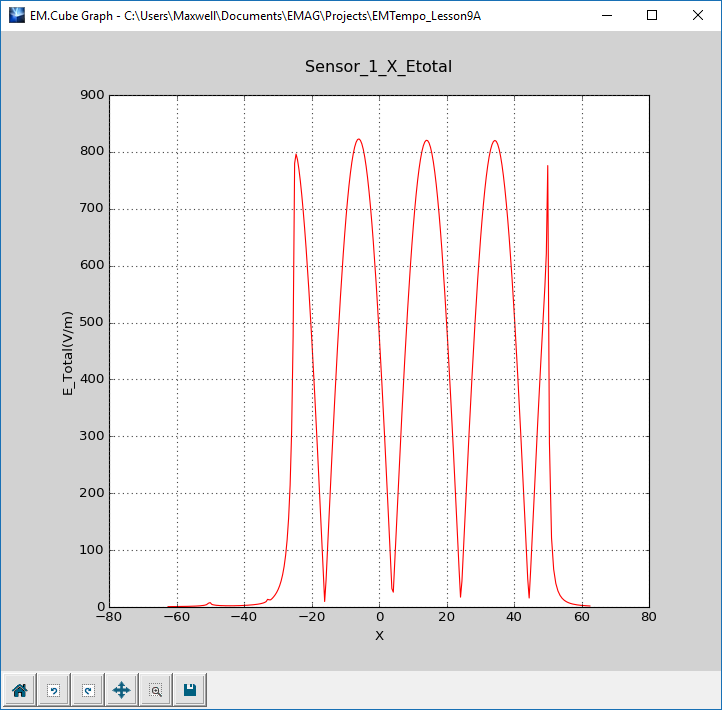Click the 0 tick label on x-axis

pos(379,618)
